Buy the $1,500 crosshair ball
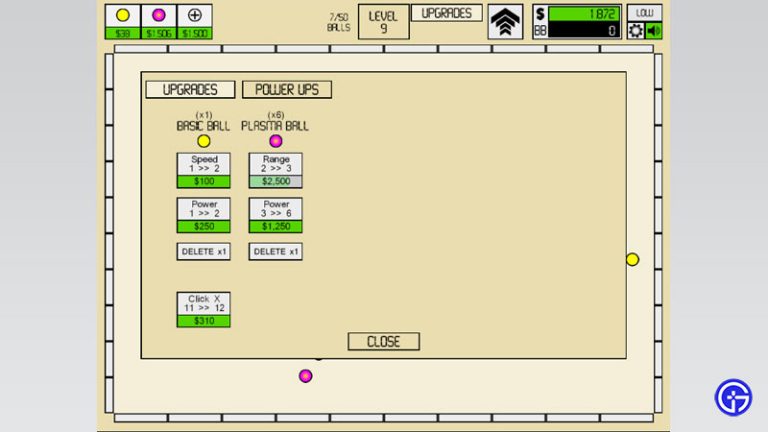The height and width of the screenshot is (432, 768). click(x=195, y=21)
